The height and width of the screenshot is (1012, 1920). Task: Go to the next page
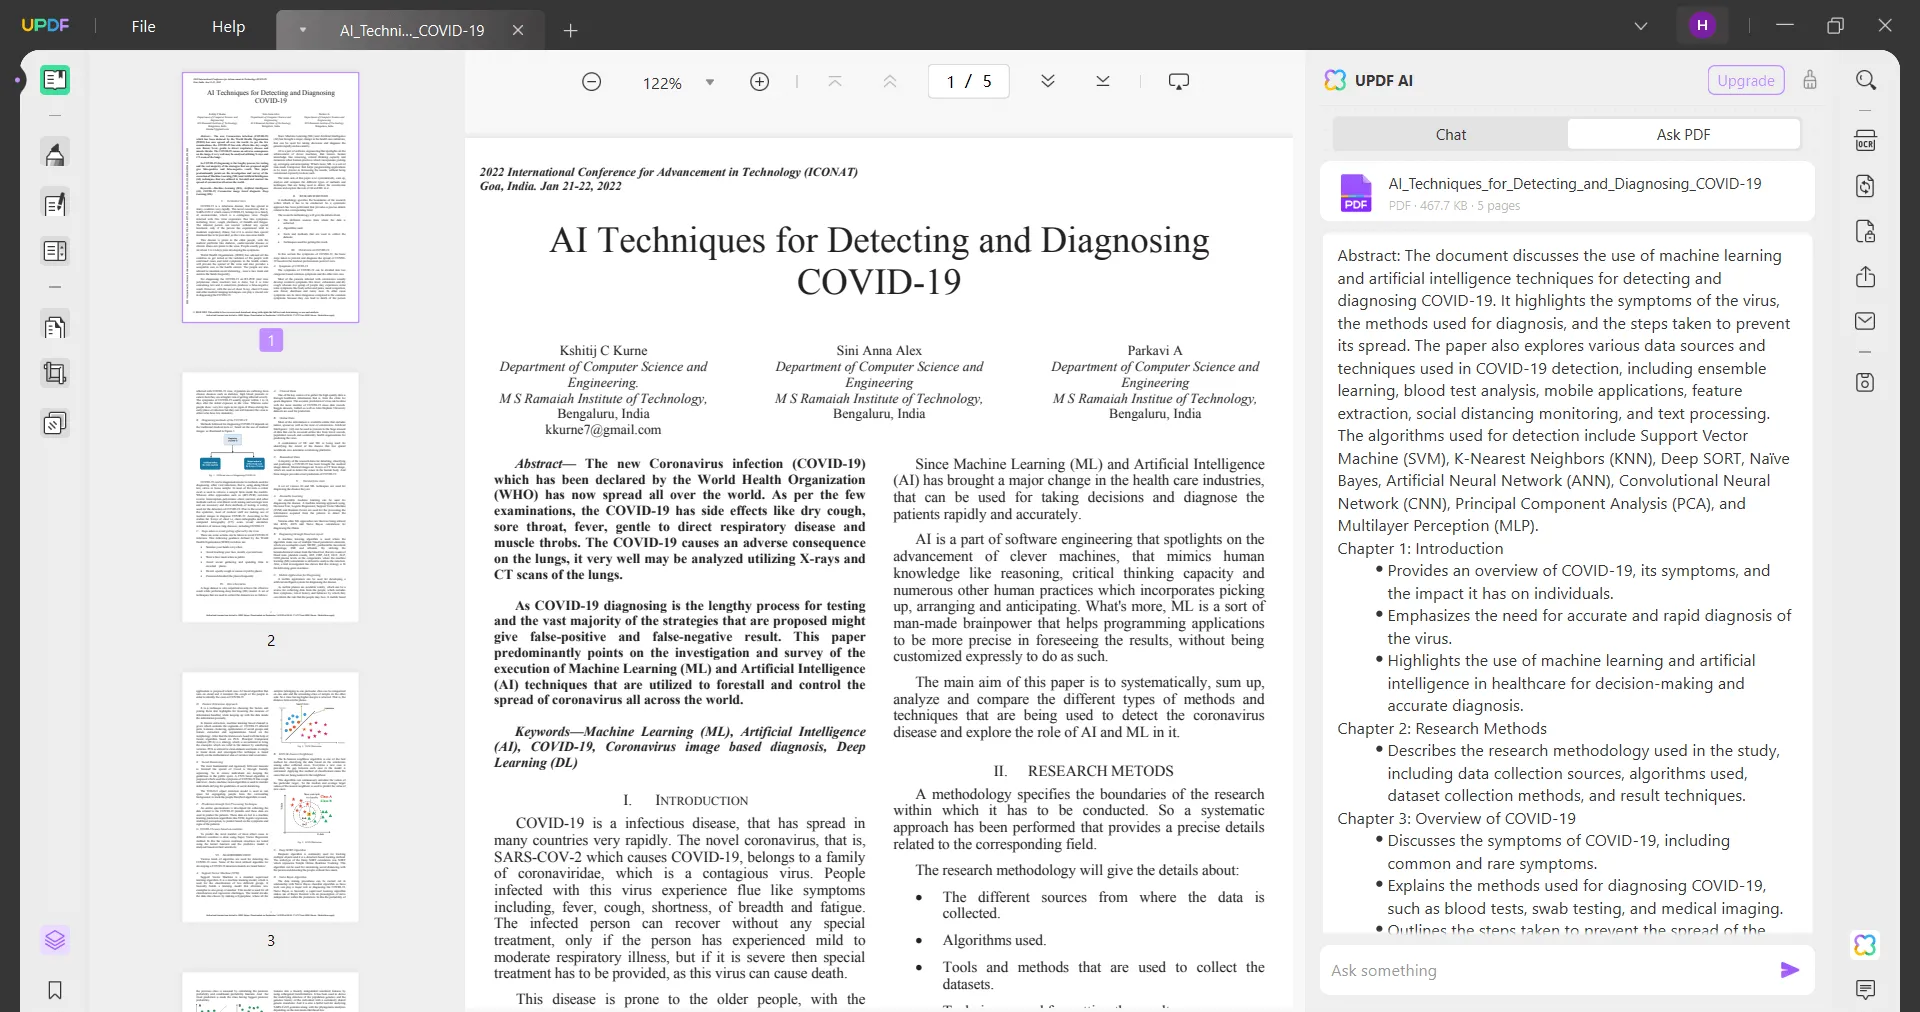coord(1048,82)
